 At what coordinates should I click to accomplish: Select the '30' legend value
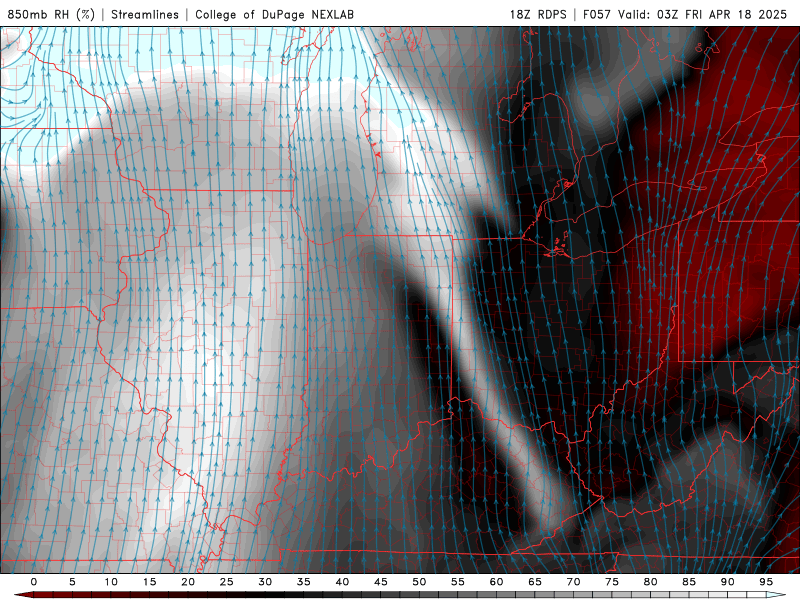click(265, 582)
